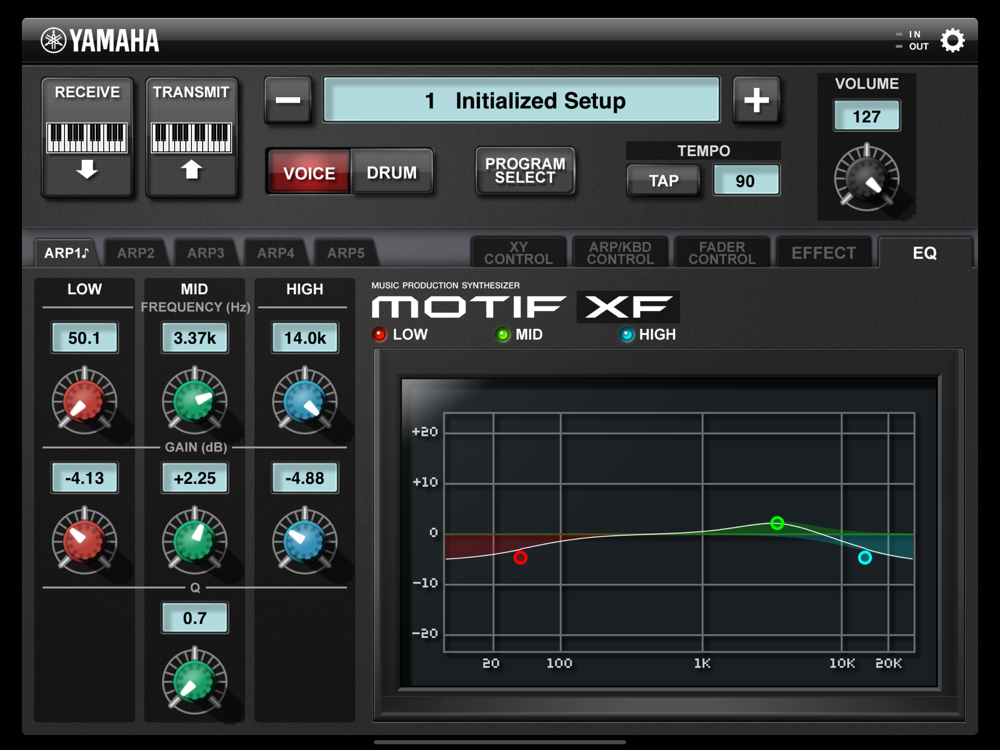Image resolution: width=1000 pixels, height=750 pixels.
Task: Click the High gain value -4.88
Action: [305, 478]
